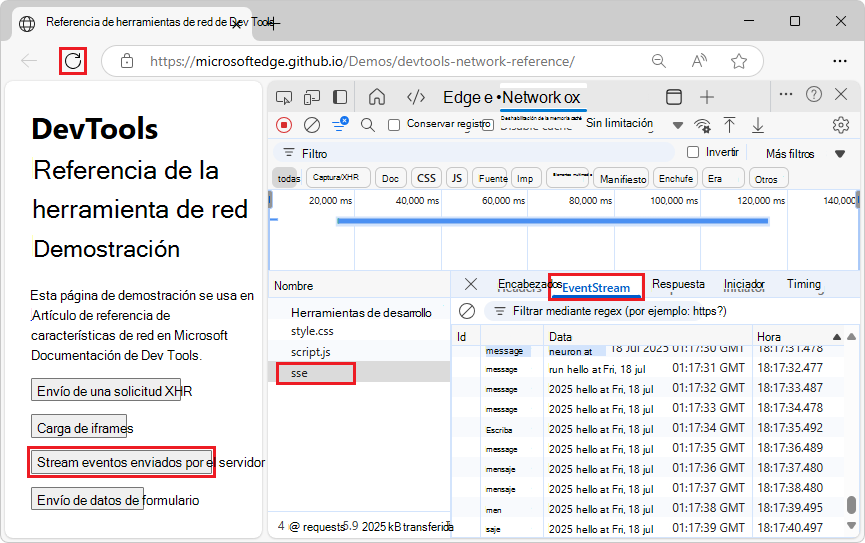Toggle device emulation icon
Image resolution: width=865 pixels, height=543 pixels.
pyautogui.click(x=312, y=97)
